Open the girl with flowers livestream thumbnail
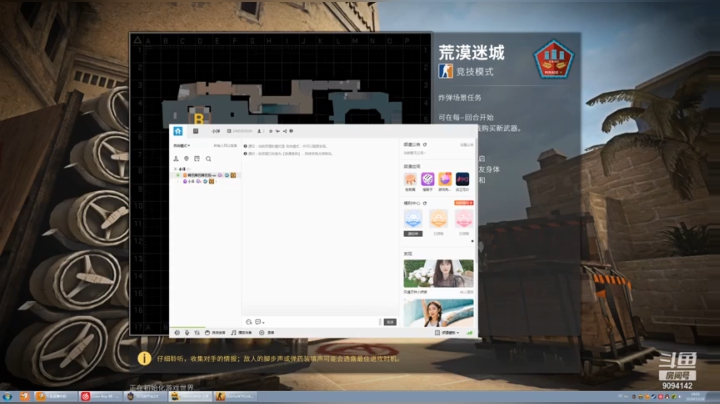This screenshot has width=720, height=404. pos(439,274)
